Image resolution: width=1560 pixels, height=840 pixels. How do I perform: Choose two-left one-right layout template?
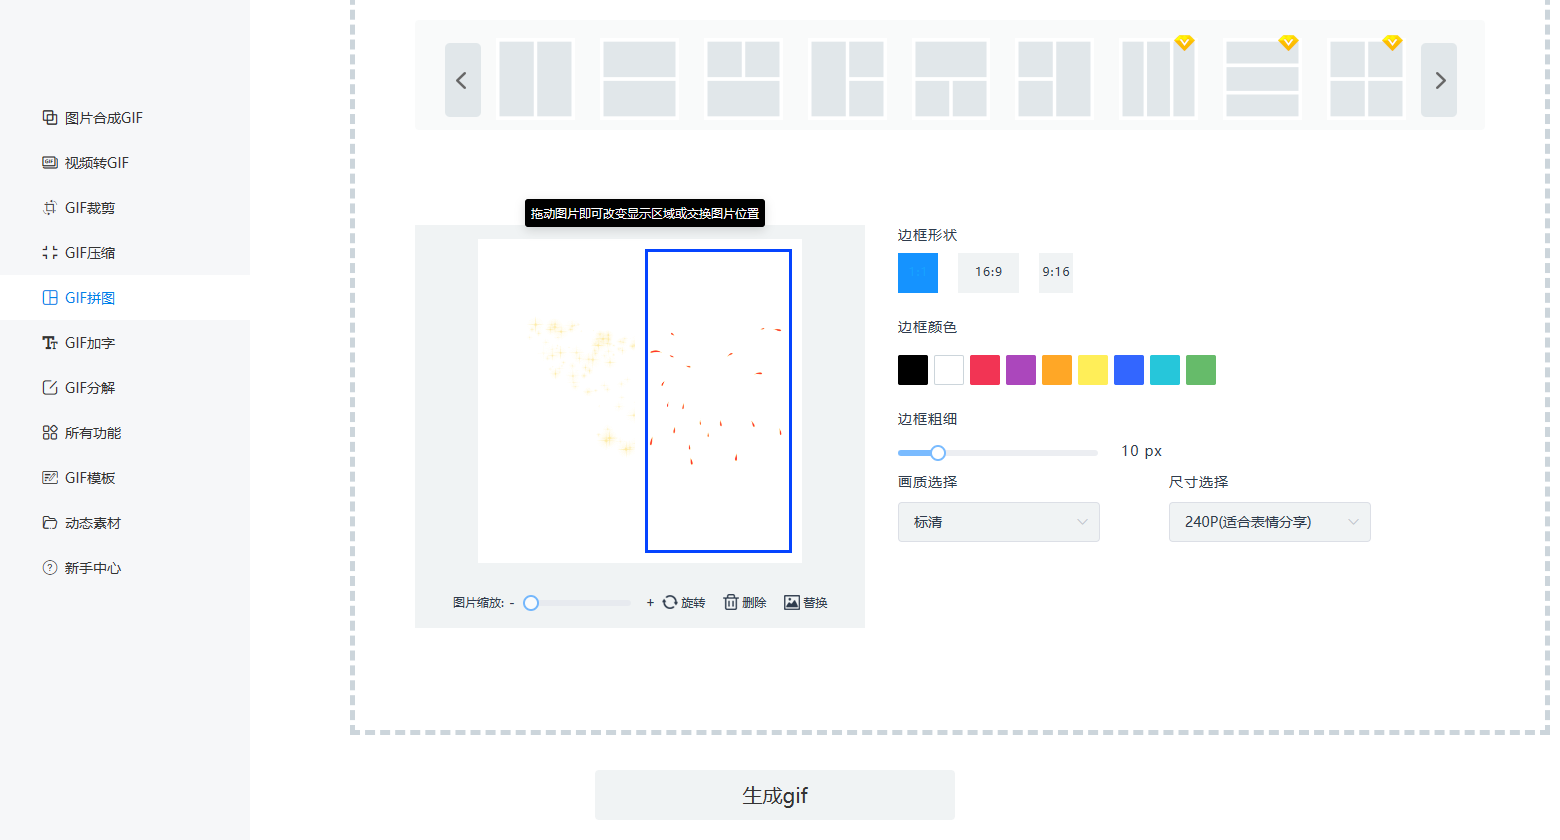click(x=1054, y=79)
